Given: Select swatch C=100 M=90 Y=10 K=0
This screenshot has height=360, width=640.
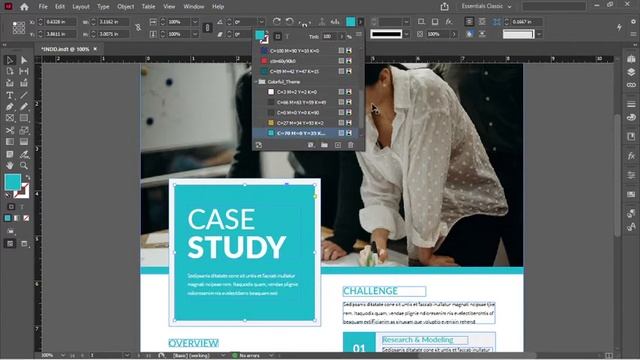Looking at the screenshot, I should [306, 51].
